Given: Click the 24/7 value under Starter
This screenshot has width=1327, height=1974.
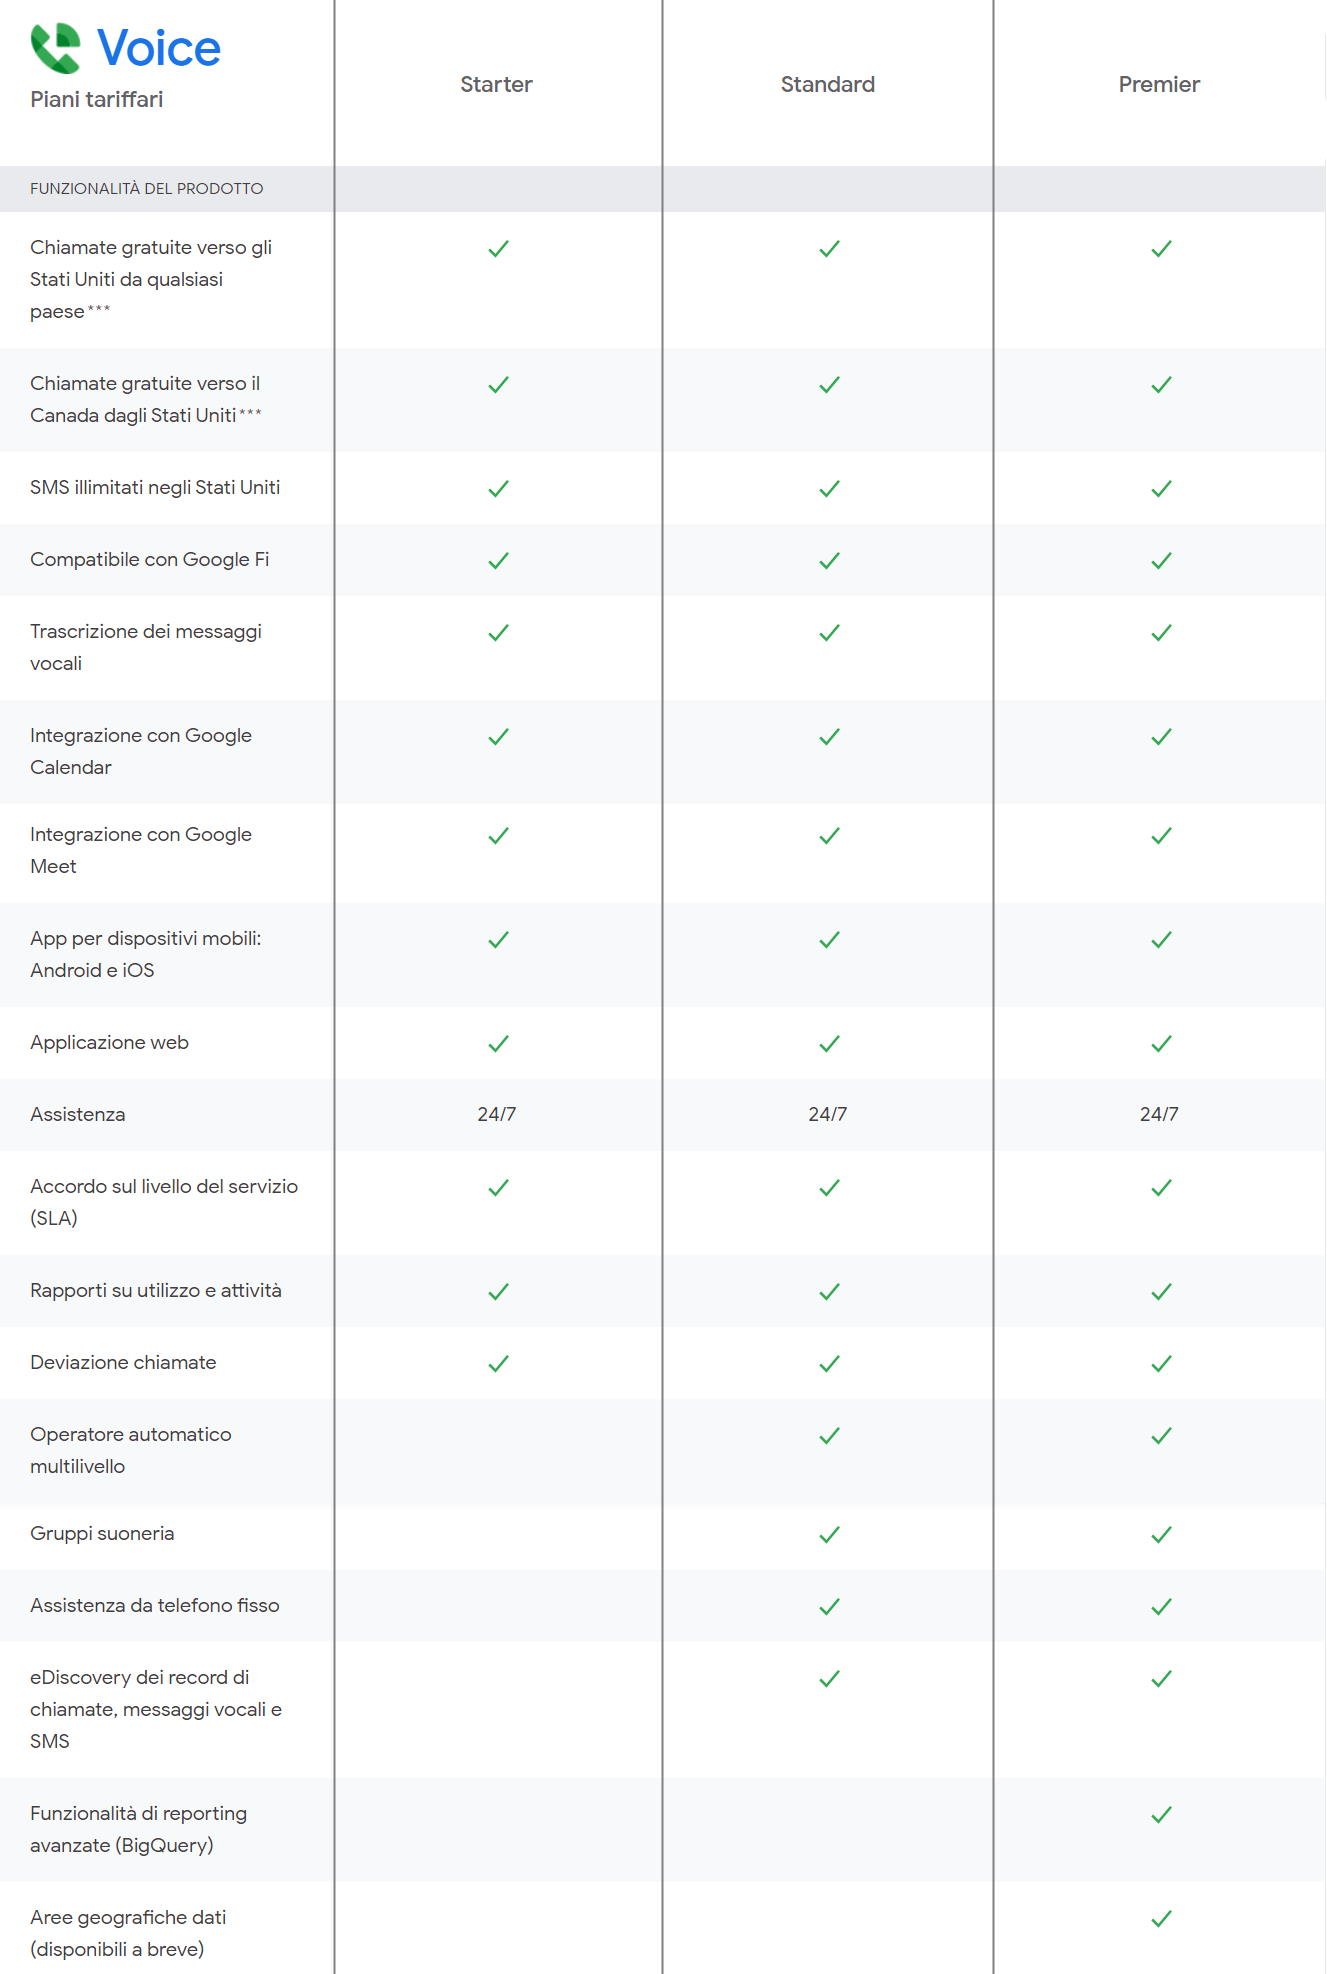Looking at the screenshot, I should (x=497, y=1114).
